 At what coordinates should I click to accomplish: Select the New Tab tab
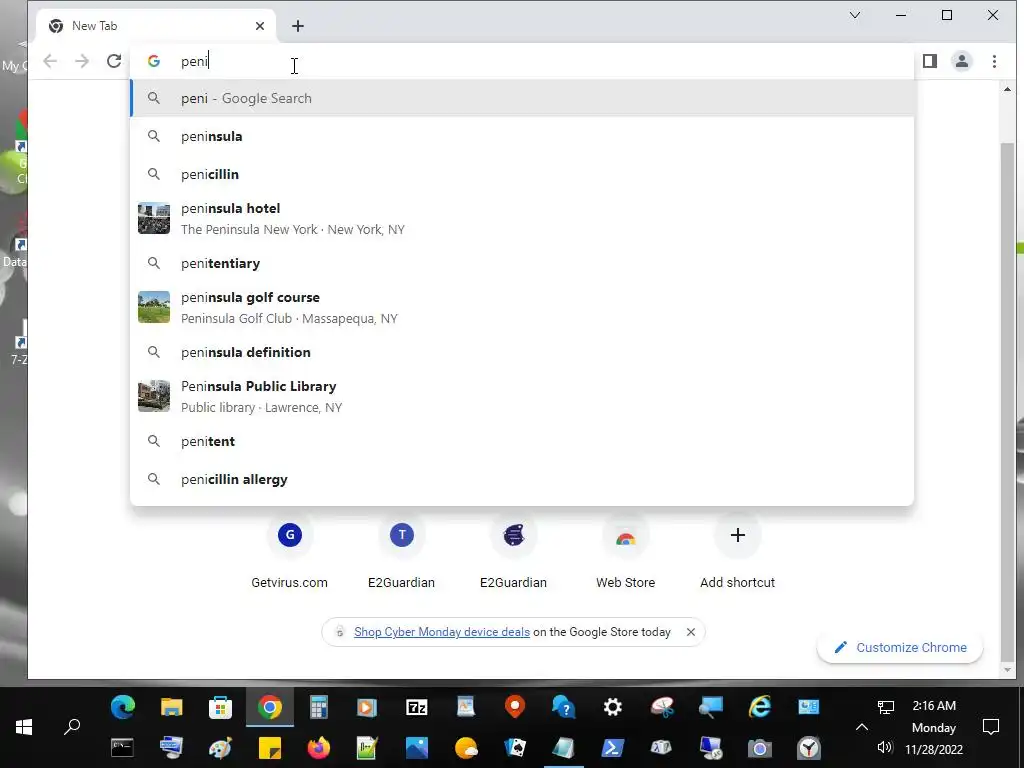(x=157, y=26)
